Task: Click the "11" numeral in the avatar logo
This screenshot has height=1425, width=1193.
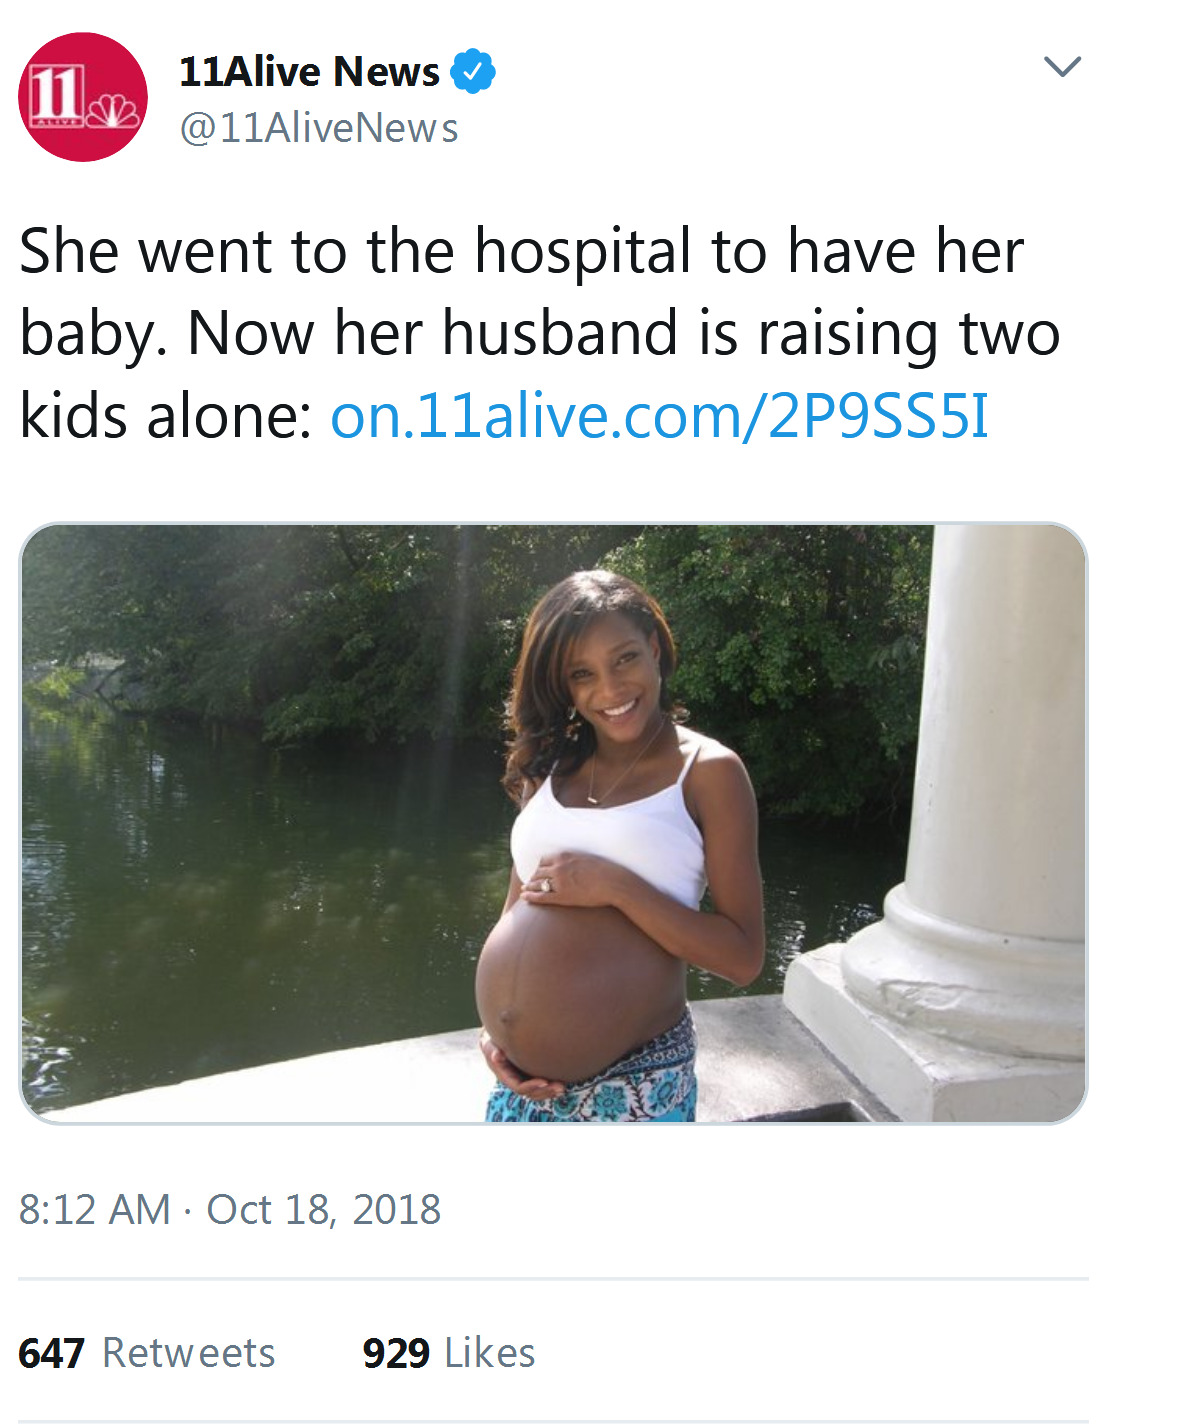Action: (56, 94)
